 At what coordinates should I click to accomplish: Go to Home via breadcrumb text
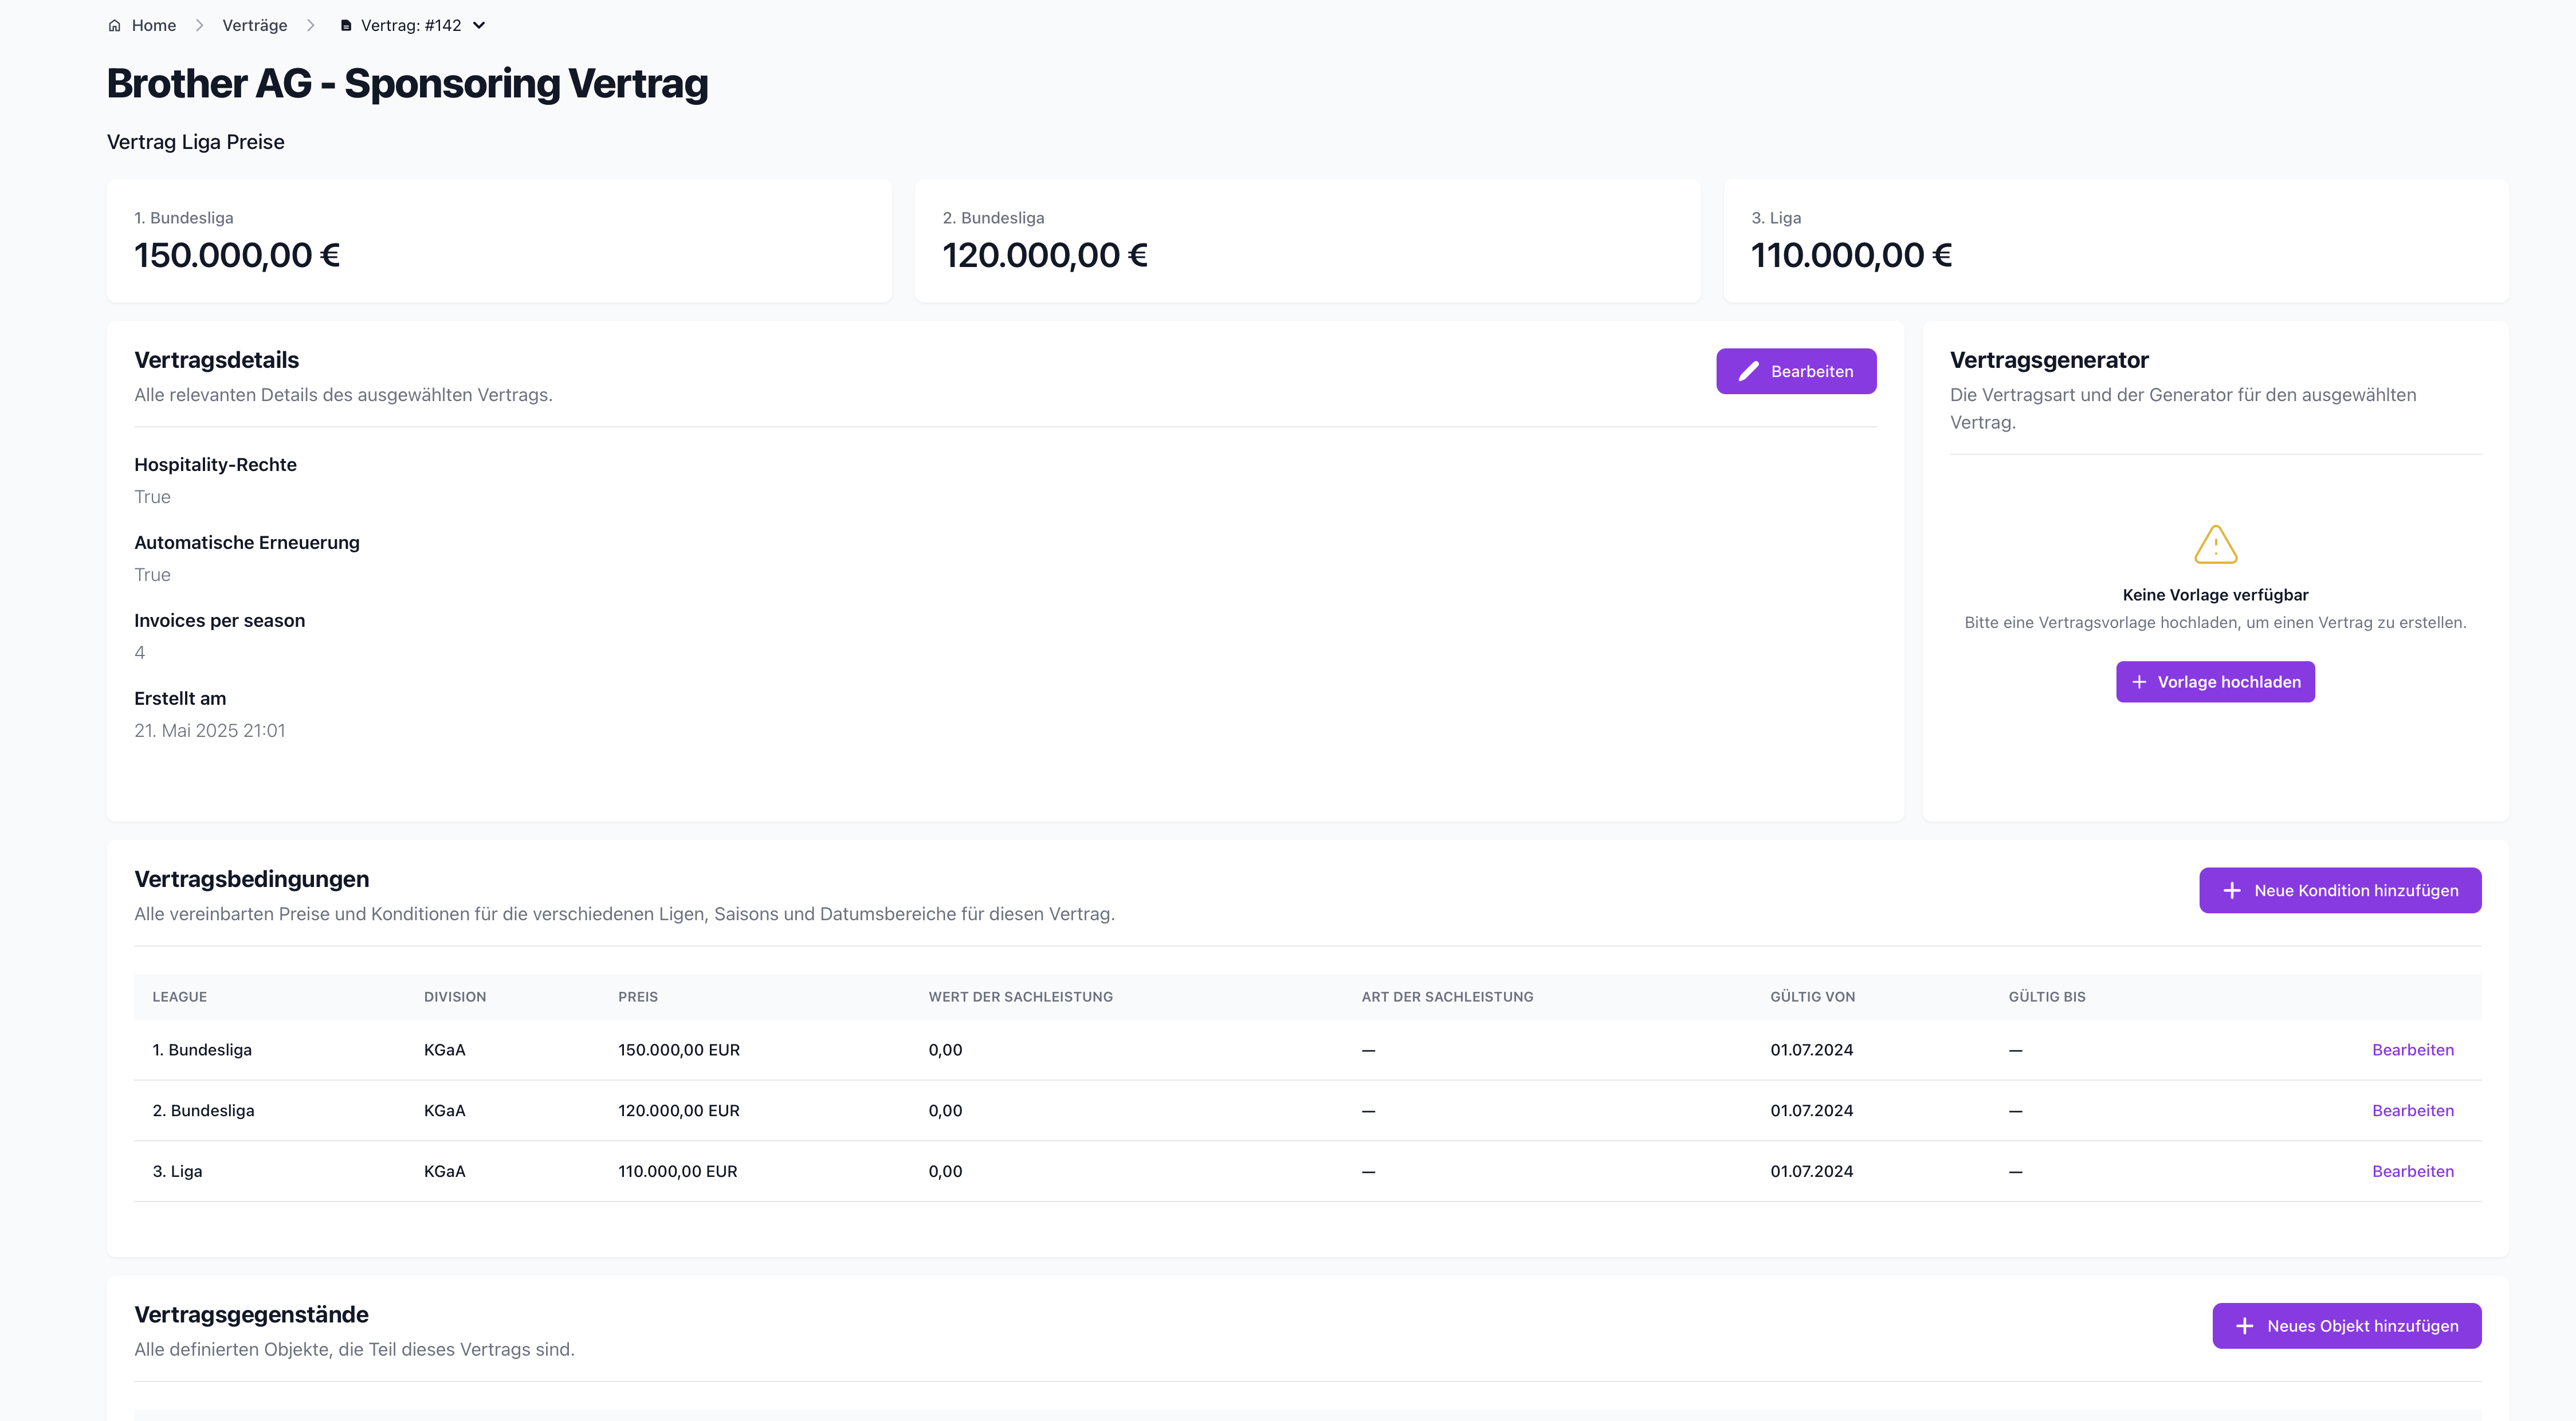pyautogui.click(x=154, y=25)
